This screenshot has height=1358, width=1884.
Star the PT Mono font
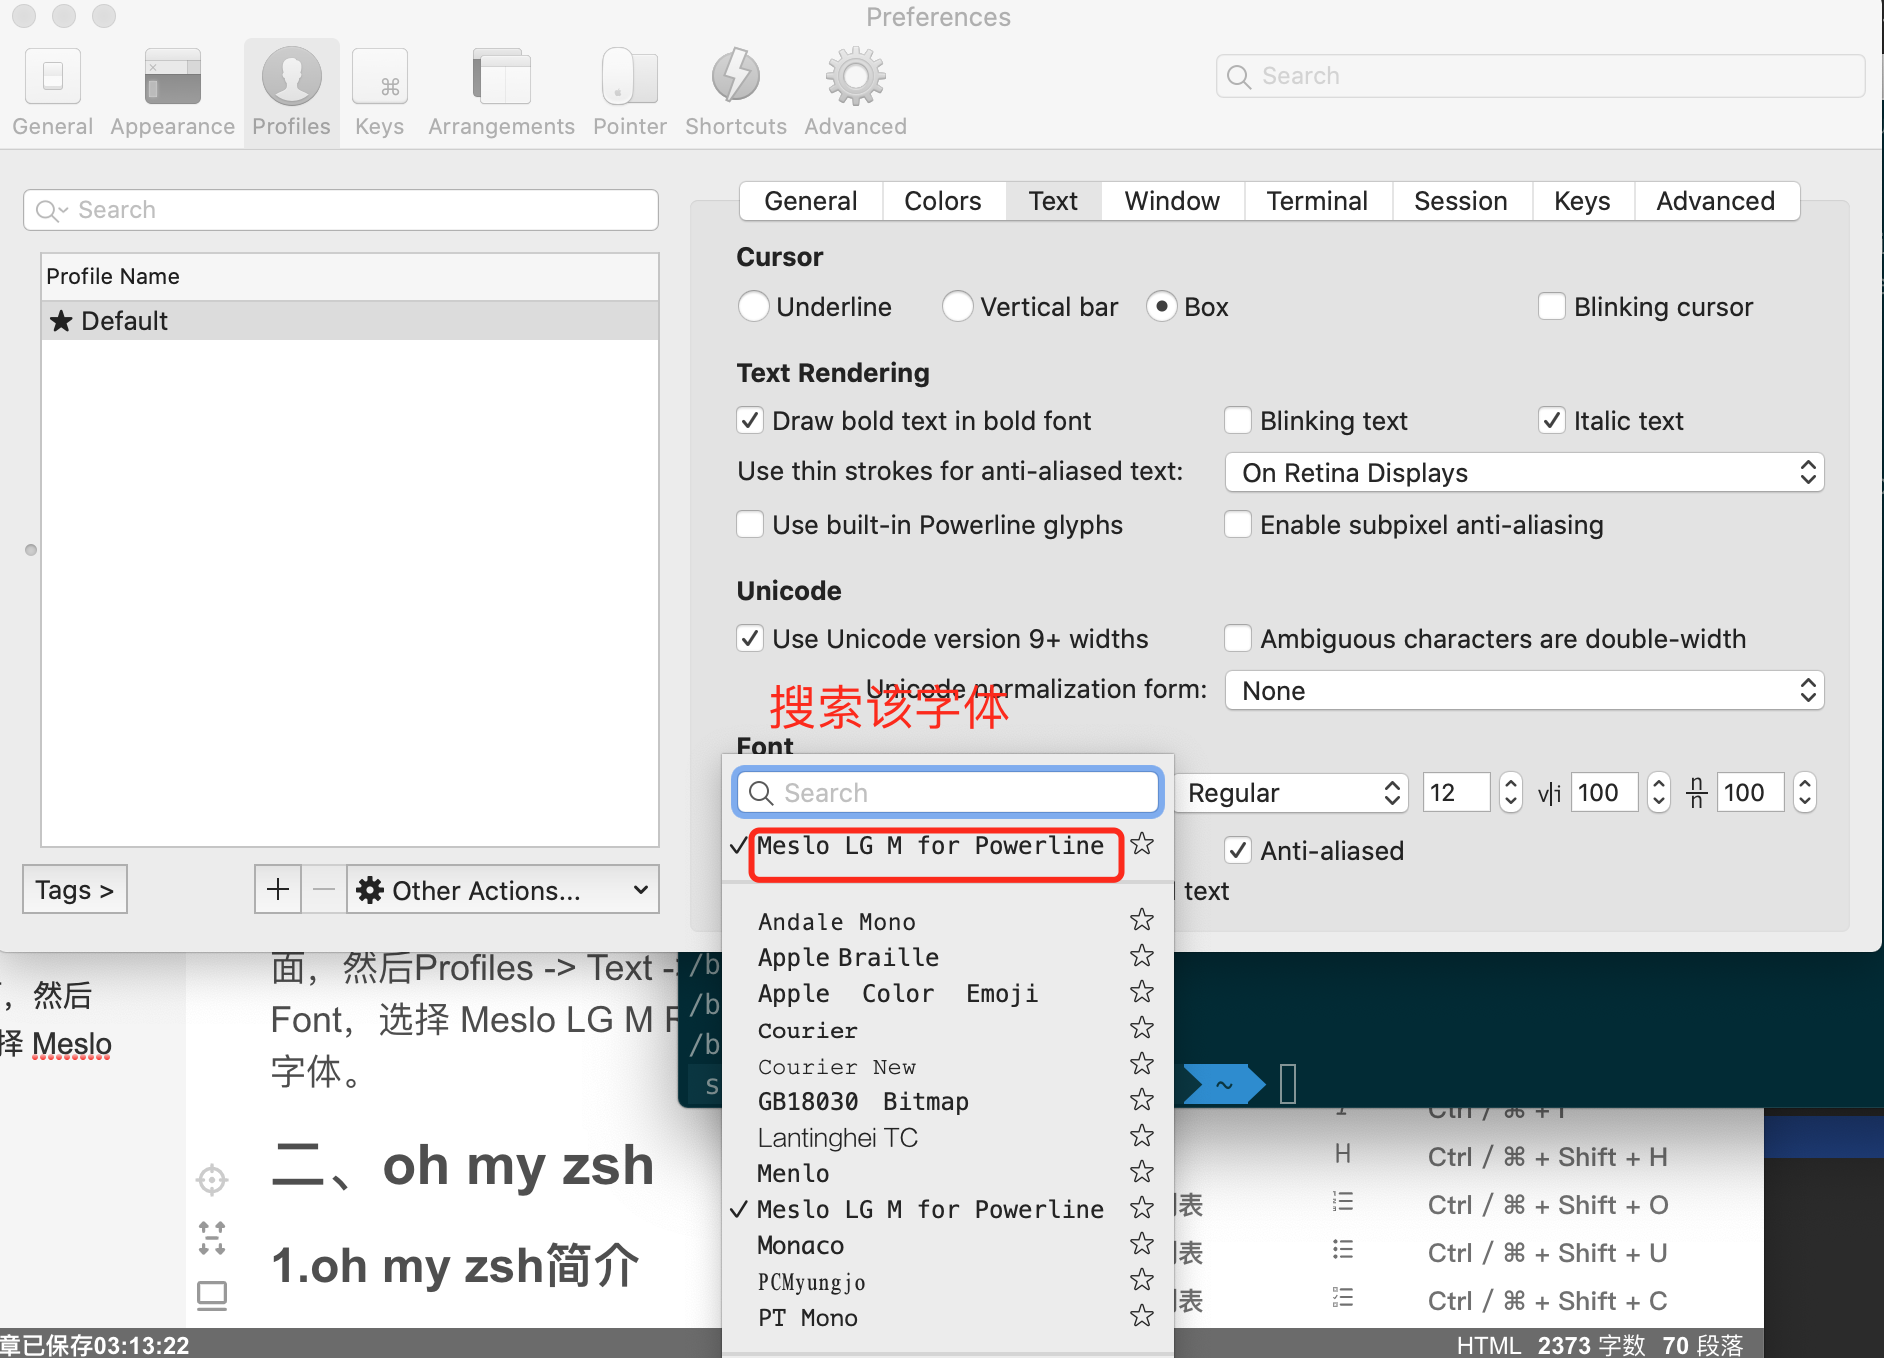tap(1142, 1316)
